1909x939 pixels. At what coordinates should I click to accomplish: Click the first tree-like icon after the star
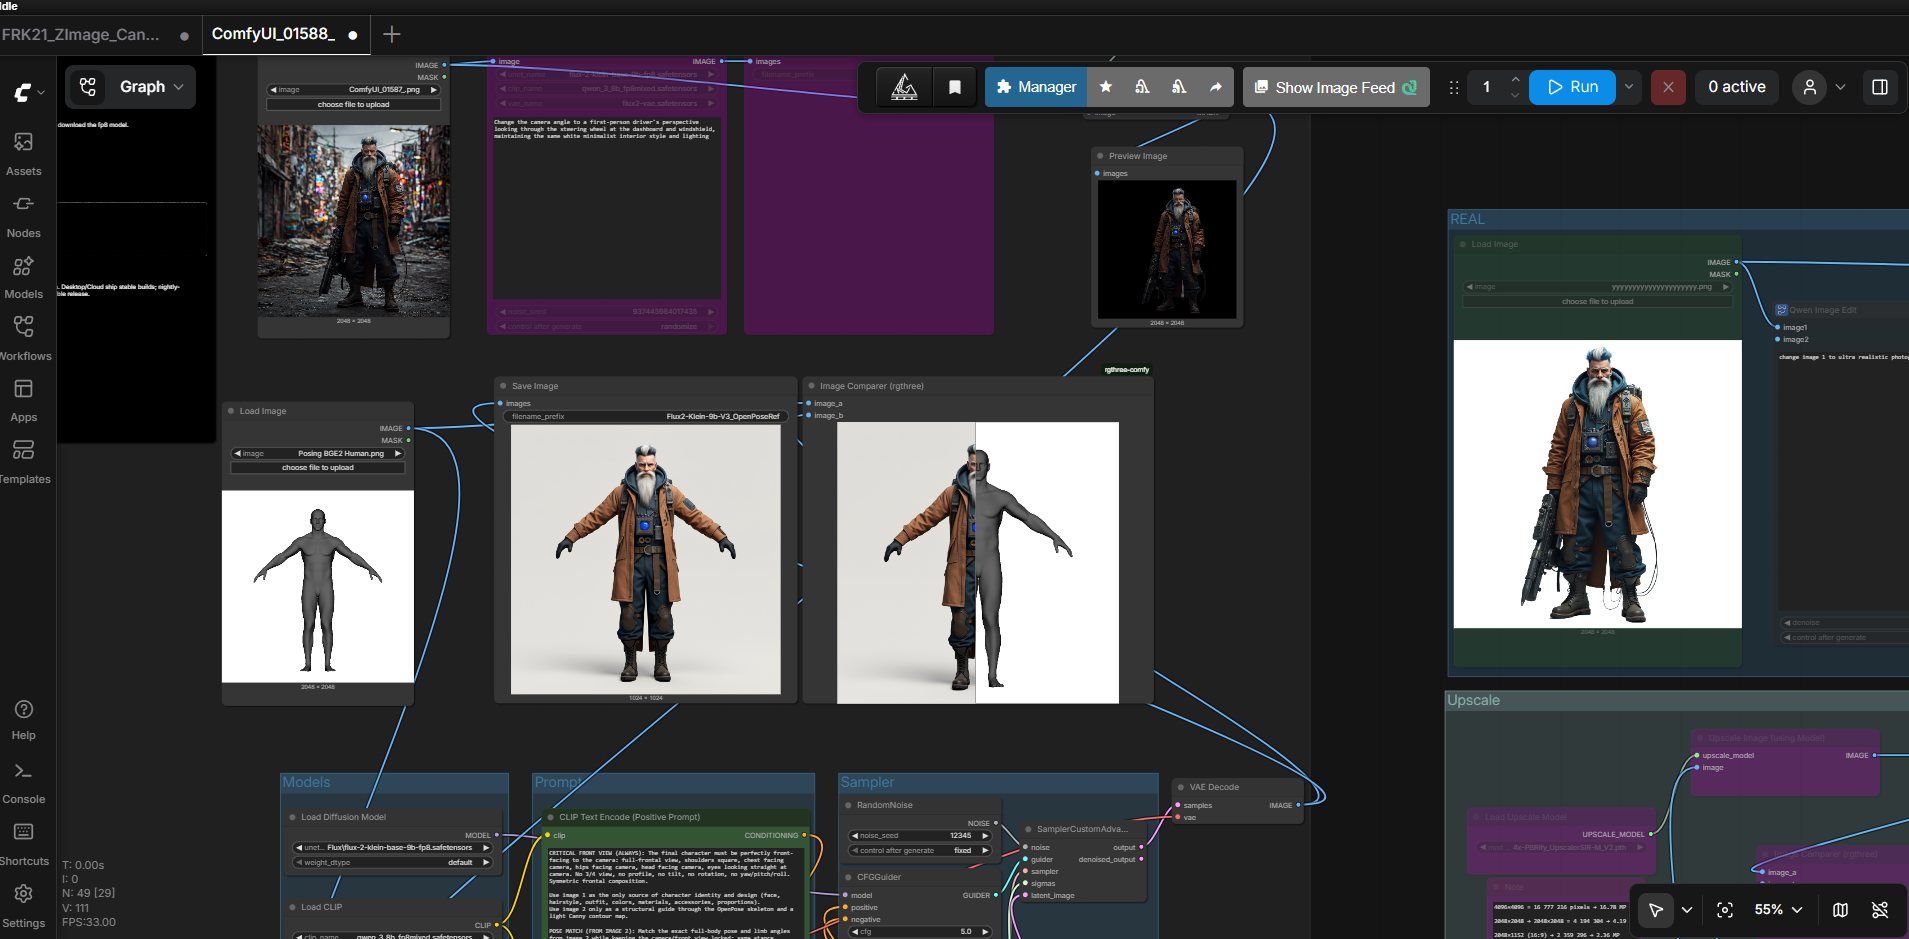point(1142,87)
